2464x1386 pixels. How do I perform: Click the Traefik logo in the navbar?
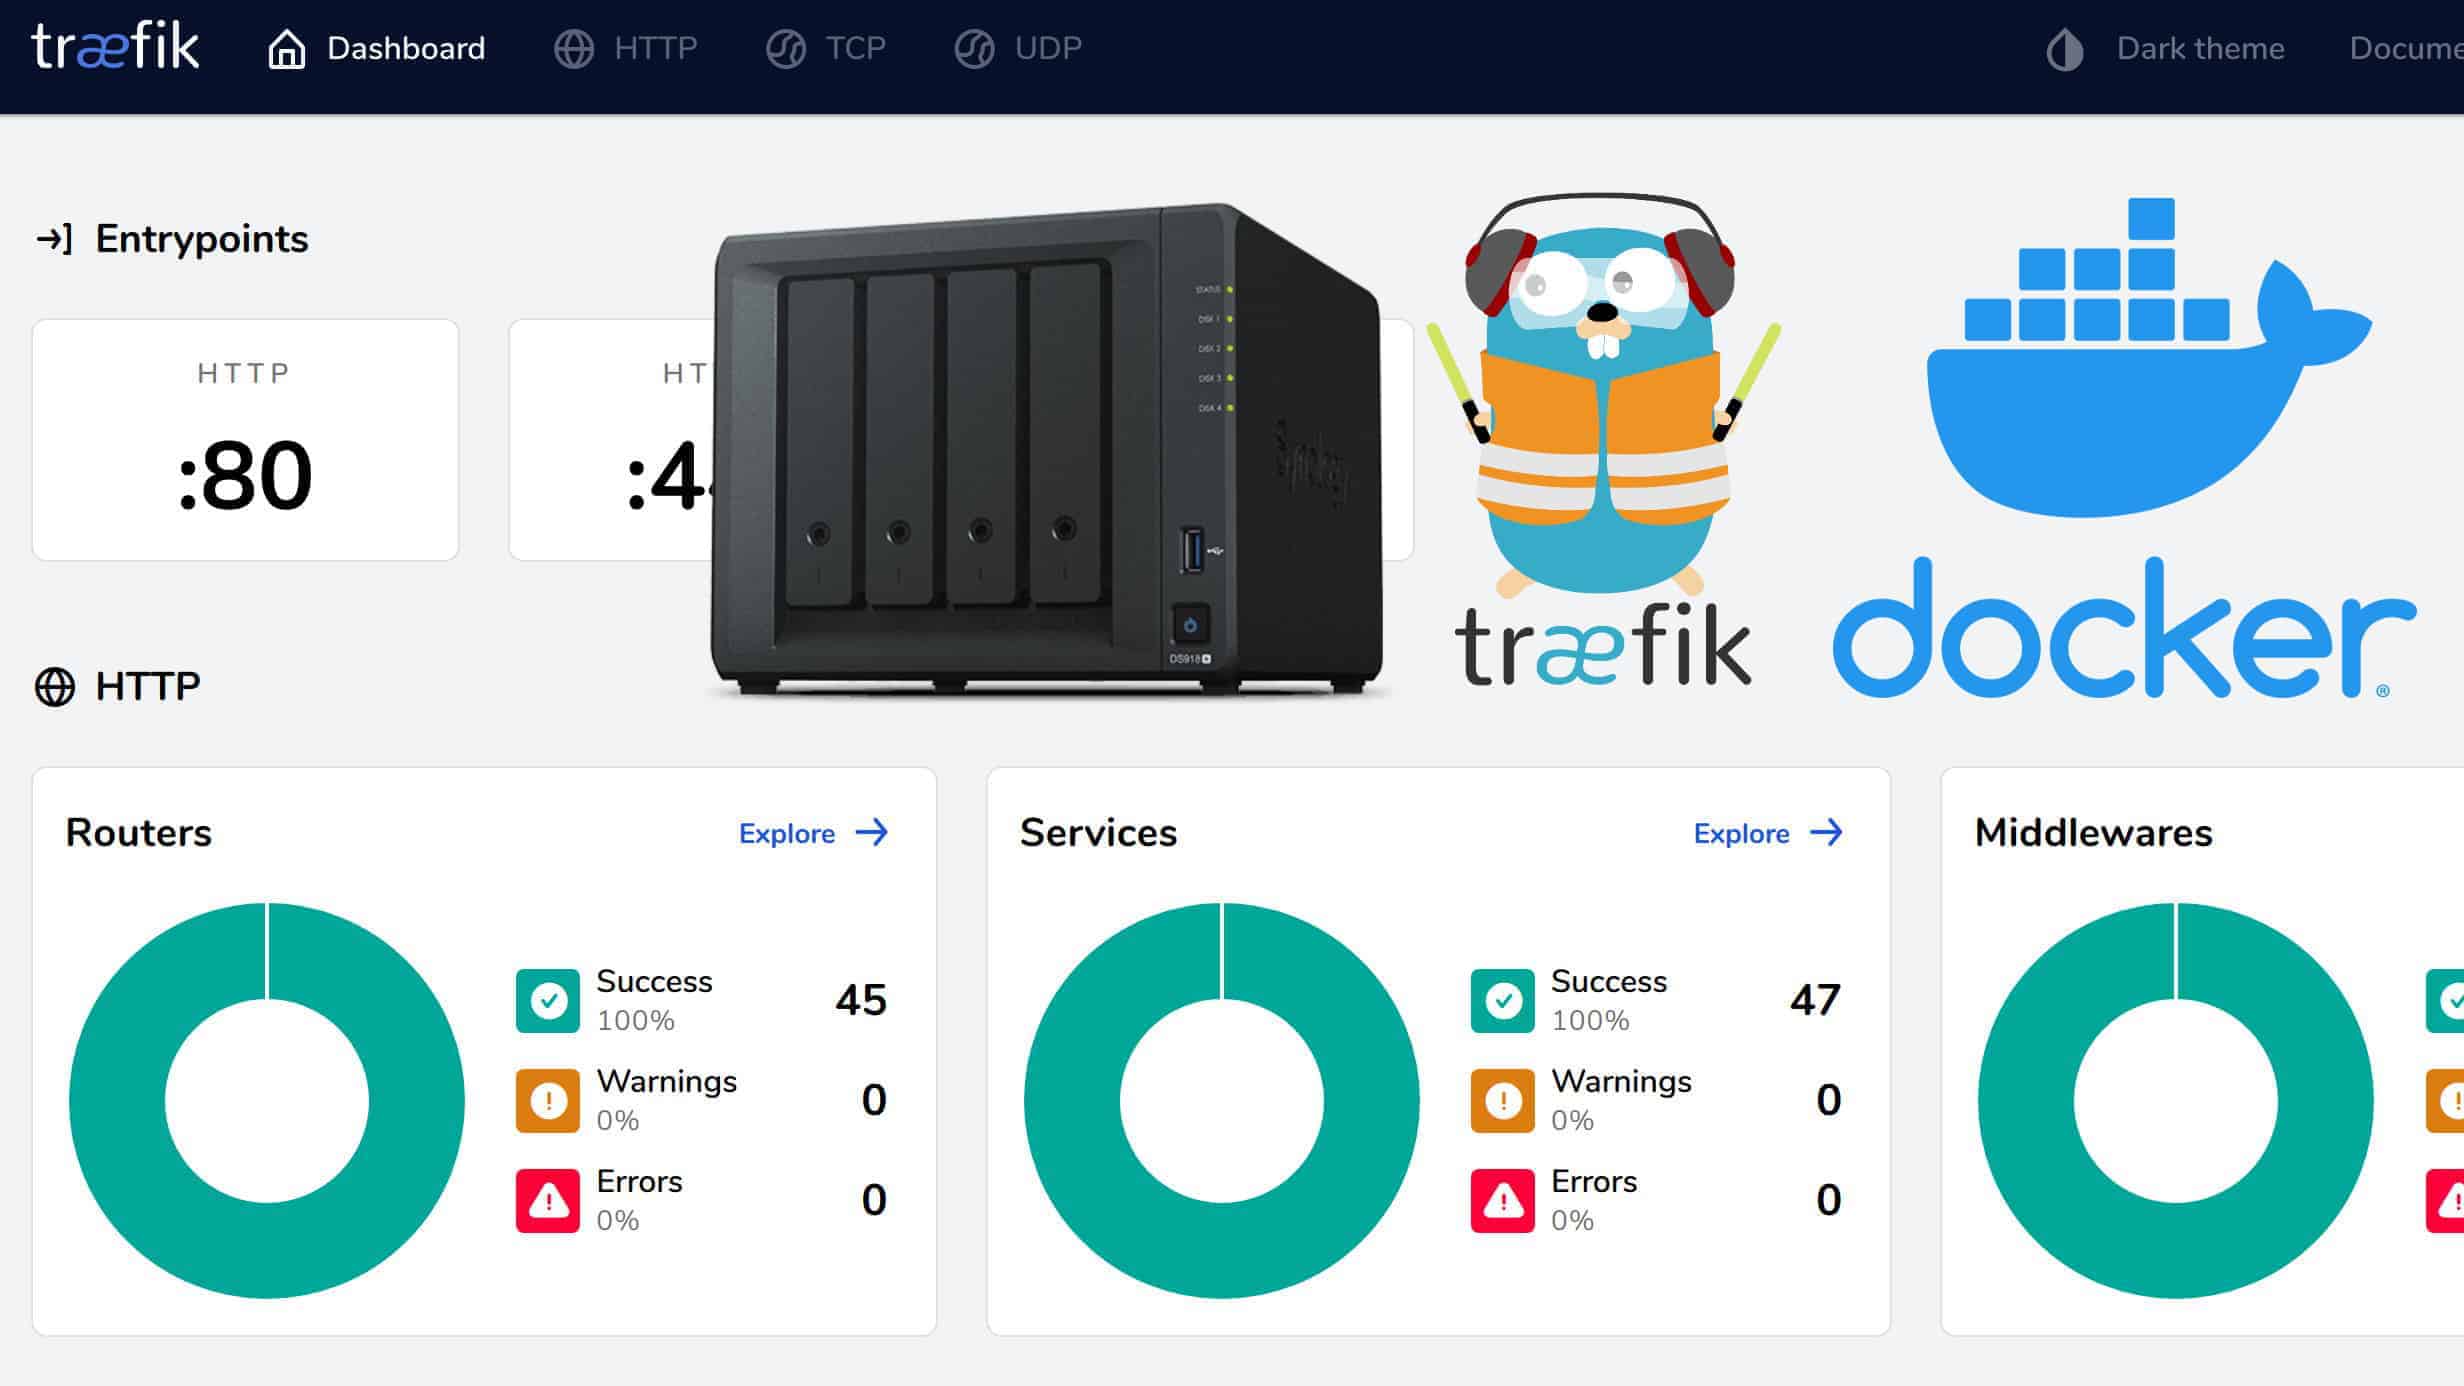click(115, 47)
